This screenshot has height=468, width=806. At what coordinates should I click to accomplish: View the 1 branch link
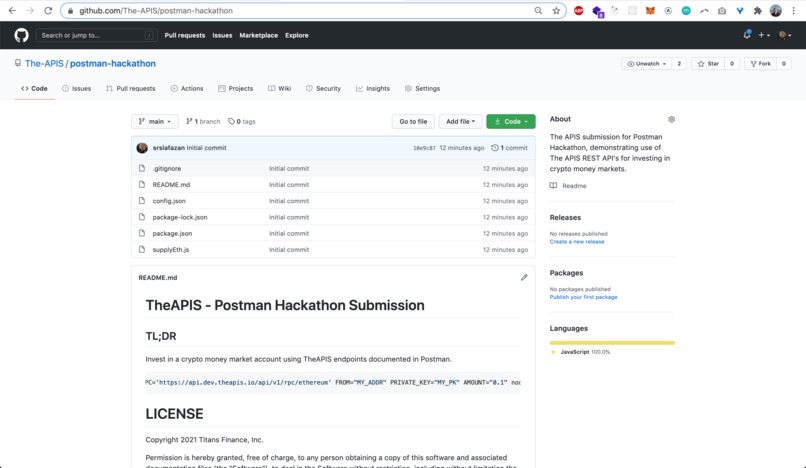click(x=203, y=121)
